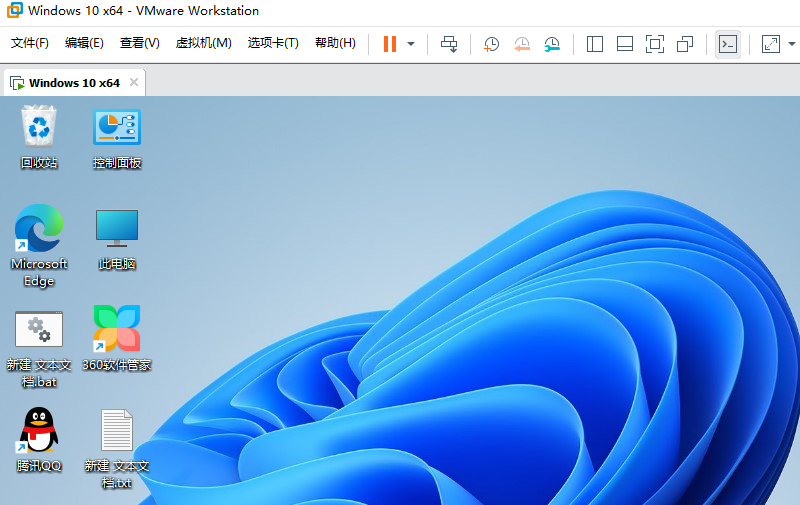The width and height of the screenshot is (800, 505).
Task: Revert to the previous snapshot icon
Action: click(521, 44)
